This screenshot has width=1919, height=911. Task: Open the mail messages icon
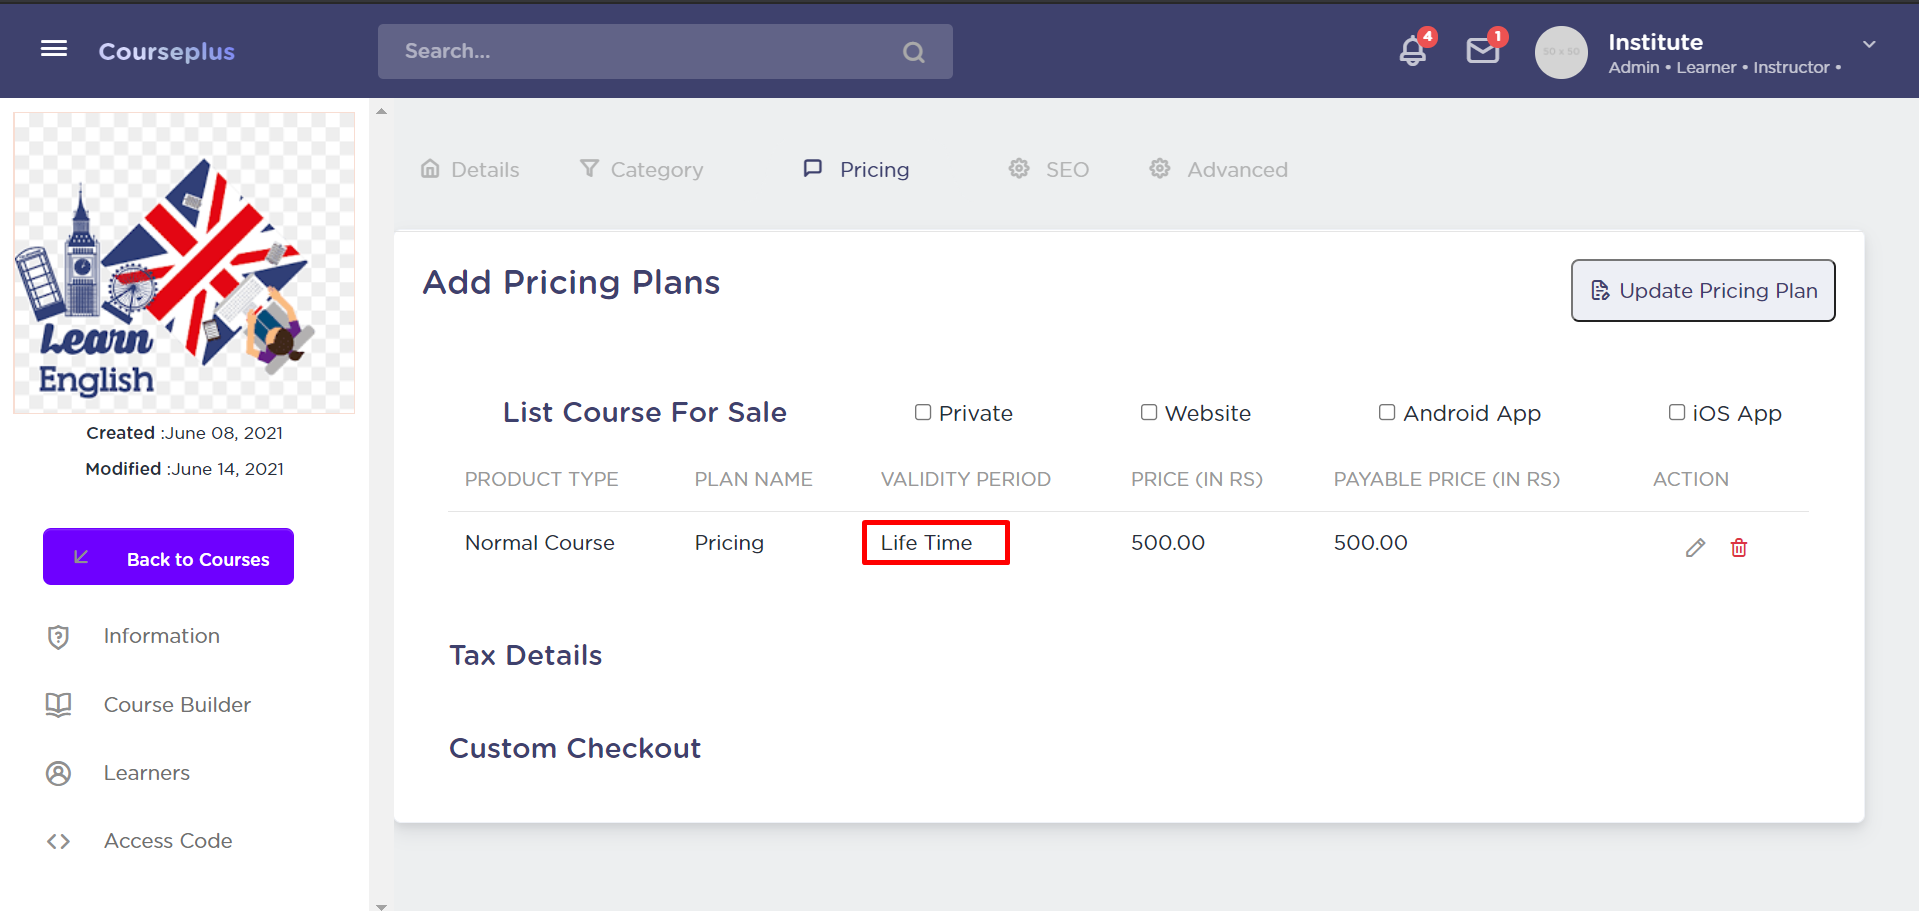[x=1482, y=51]
